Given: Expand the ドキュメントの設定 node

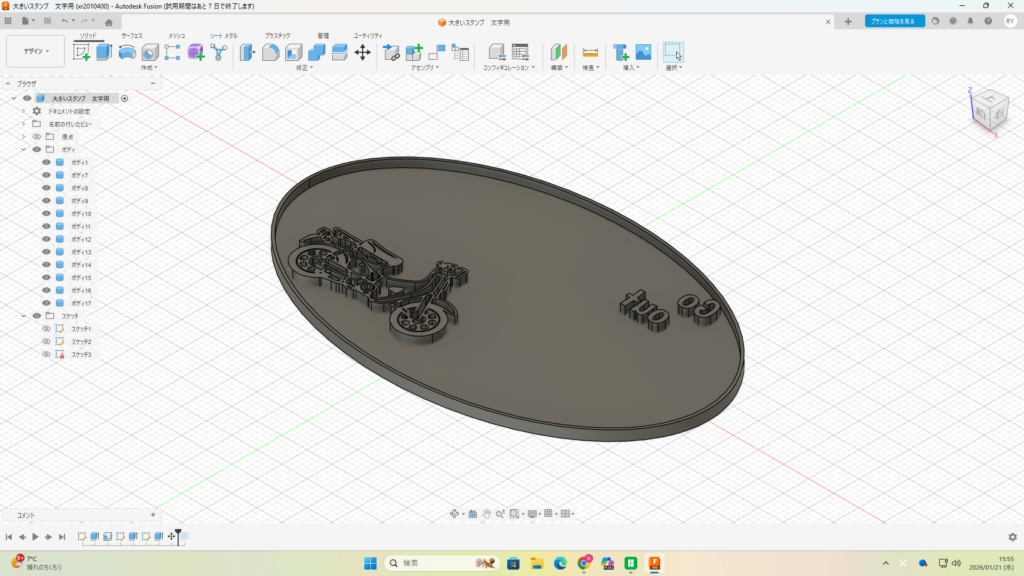Looking at the screenshot, I should pyautogui.click(x=23, y=111).
